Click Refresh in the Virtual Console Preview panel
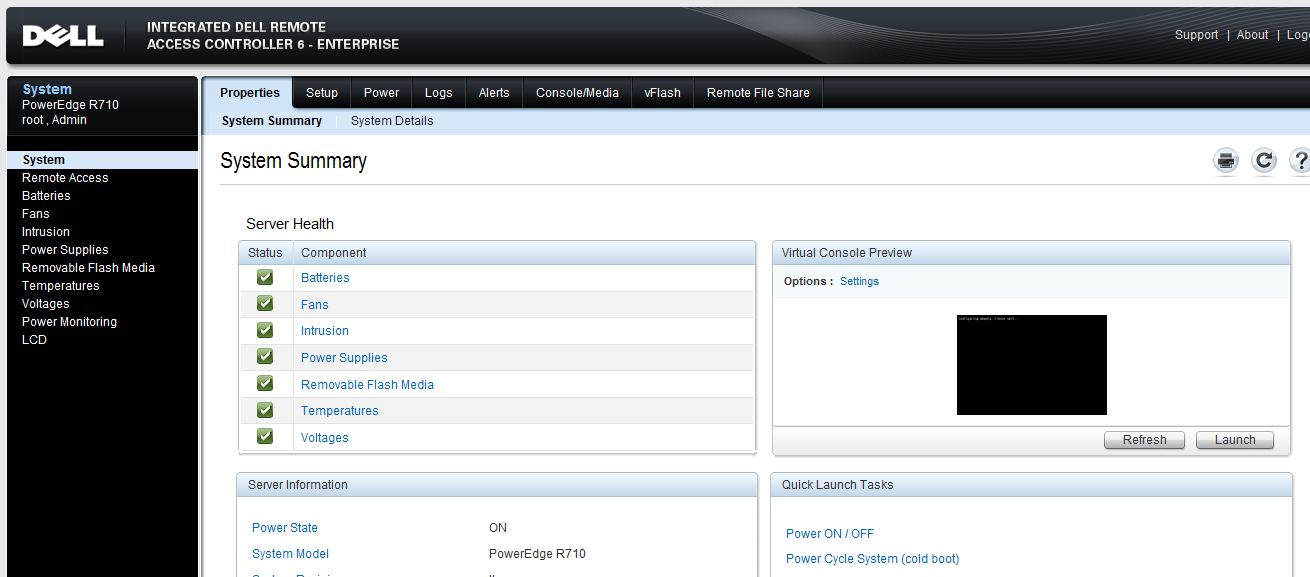 click(x=1143, y=440)
